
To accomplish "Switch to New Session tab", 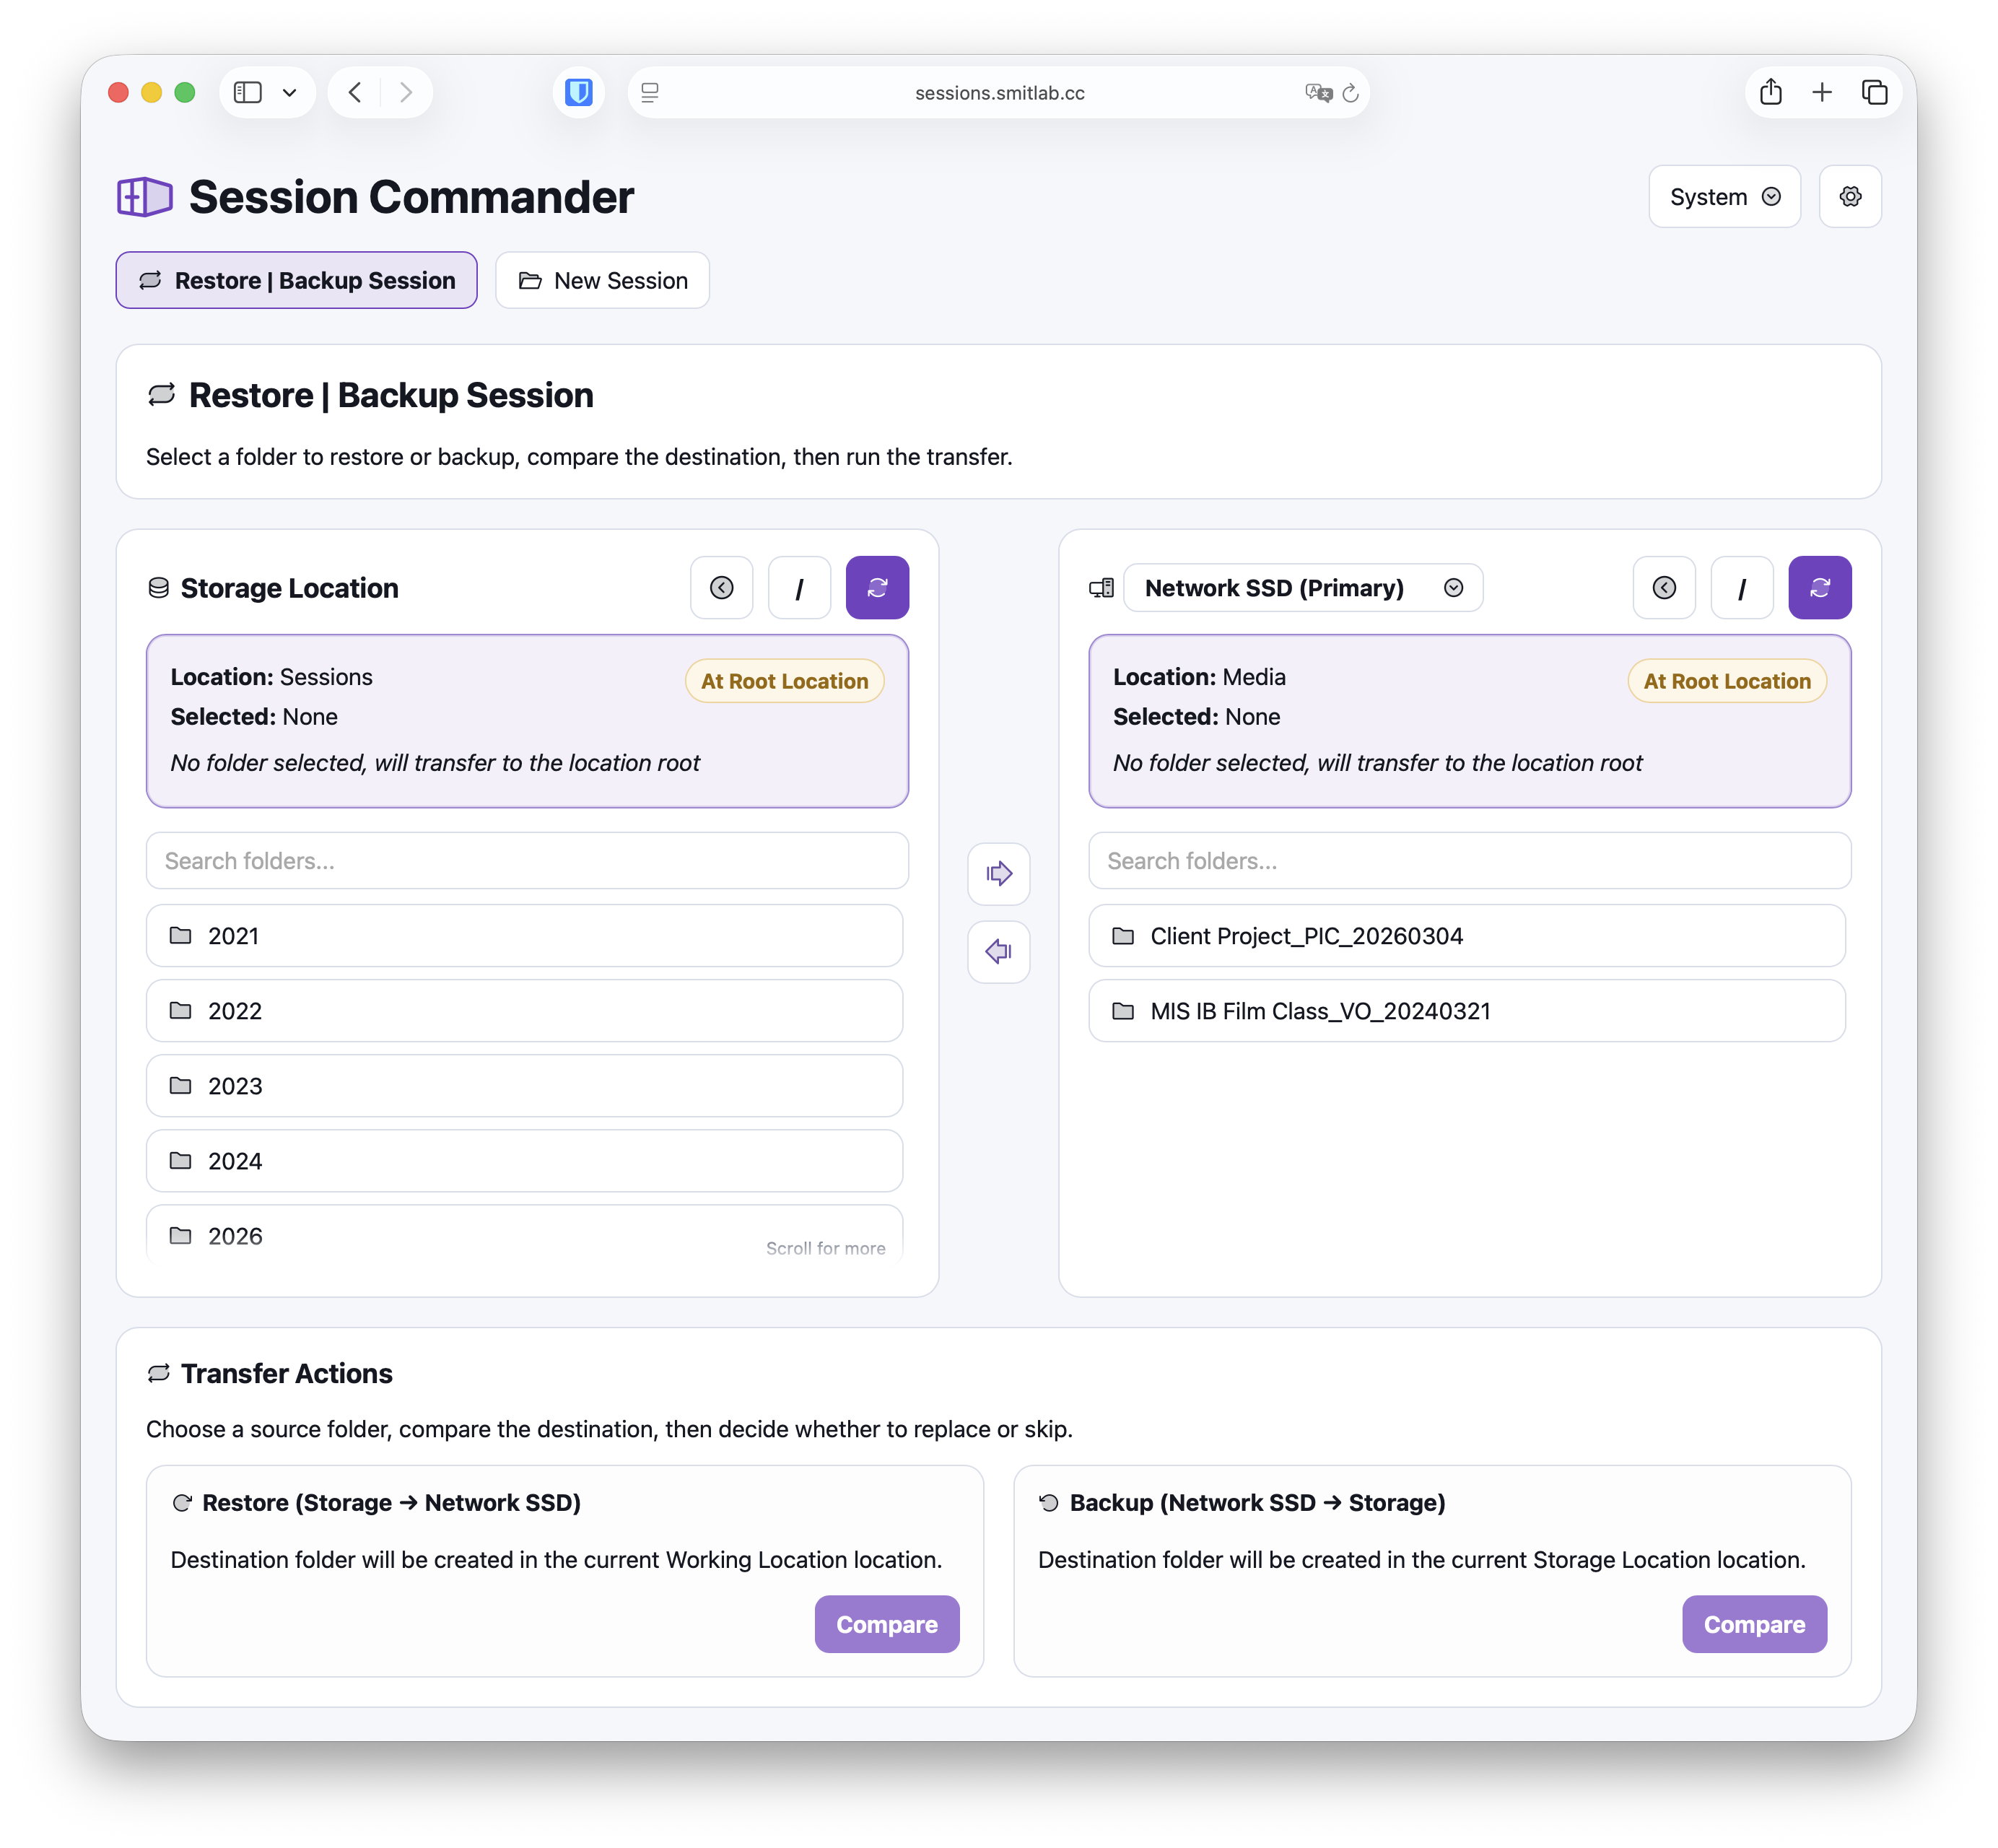I will pos(602,281).
